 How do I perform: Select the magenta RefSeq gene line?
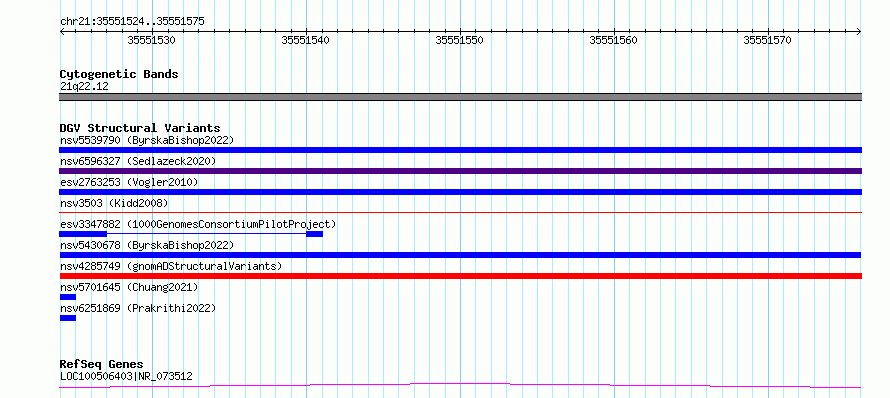460,386
